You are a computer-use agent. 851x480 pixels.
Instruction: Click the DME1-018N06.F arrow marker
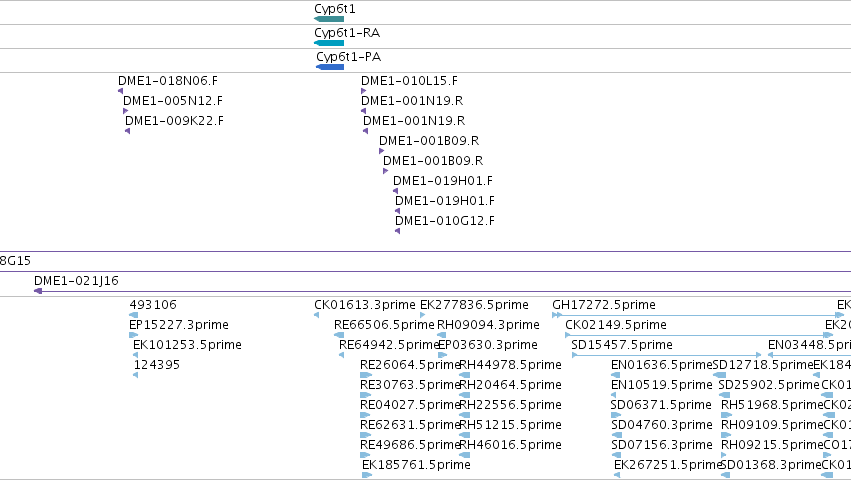[120, 91]
